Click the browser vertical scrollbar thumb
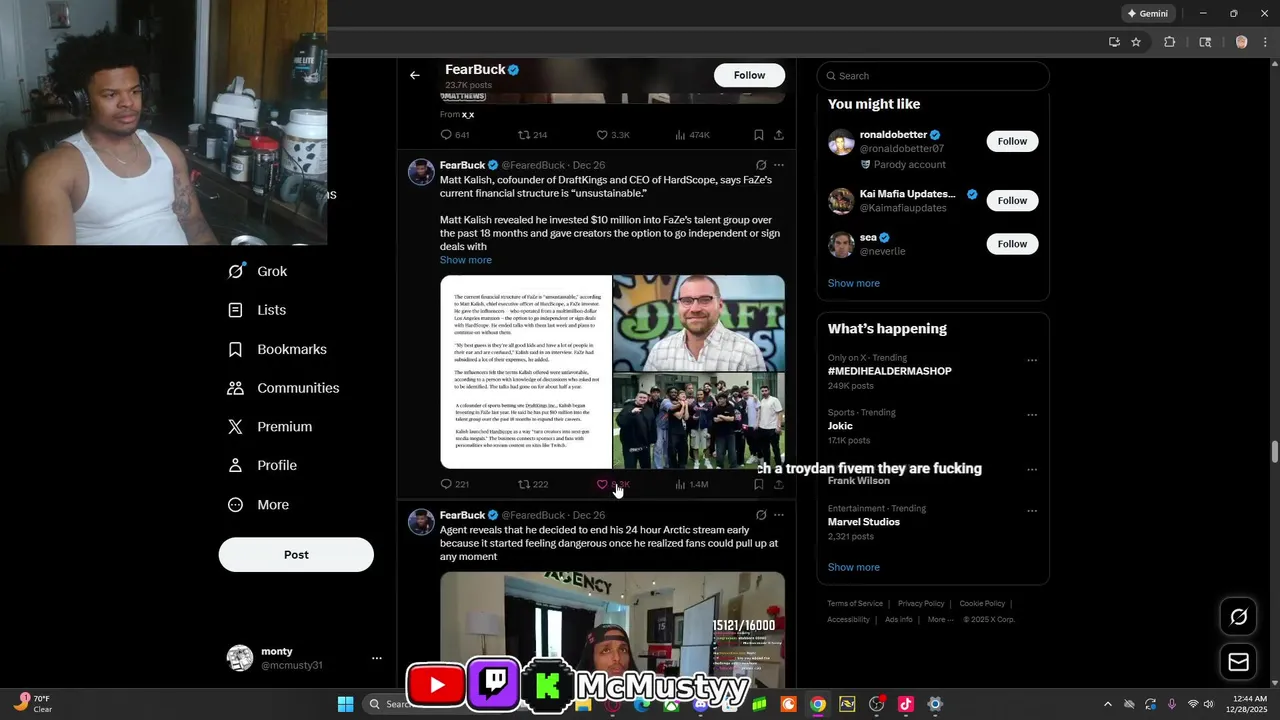This screenshot has height=720, width=1280. coord(1274,451)
